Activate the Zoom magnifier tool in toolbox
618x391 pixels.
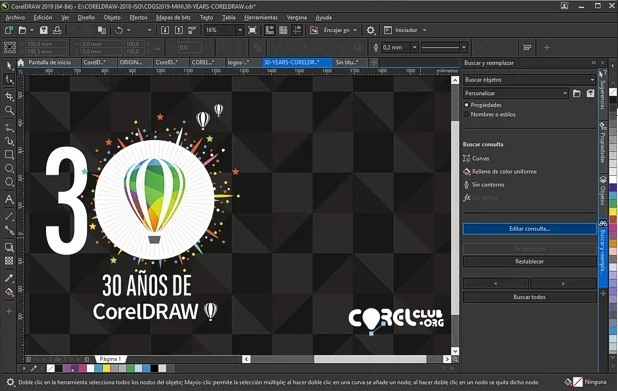9,110
